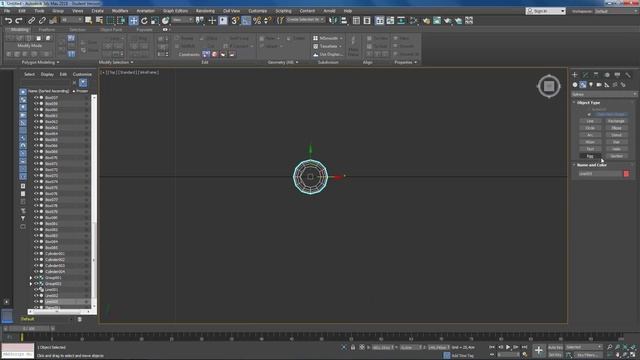The height and width of the screenshot is (360, 640).
Task: Click the Arc spline button
Action: pos(590,135)
